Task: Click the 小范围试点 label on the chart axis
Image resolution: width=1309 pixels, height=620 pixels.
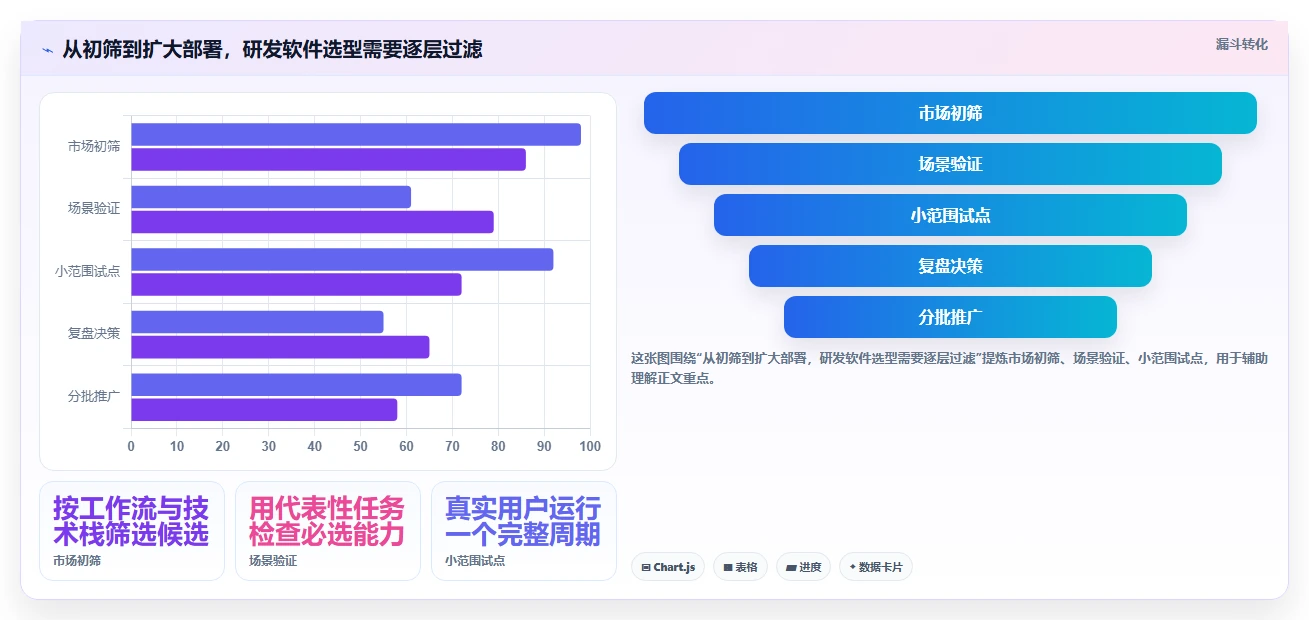Action: pos(88,271)
